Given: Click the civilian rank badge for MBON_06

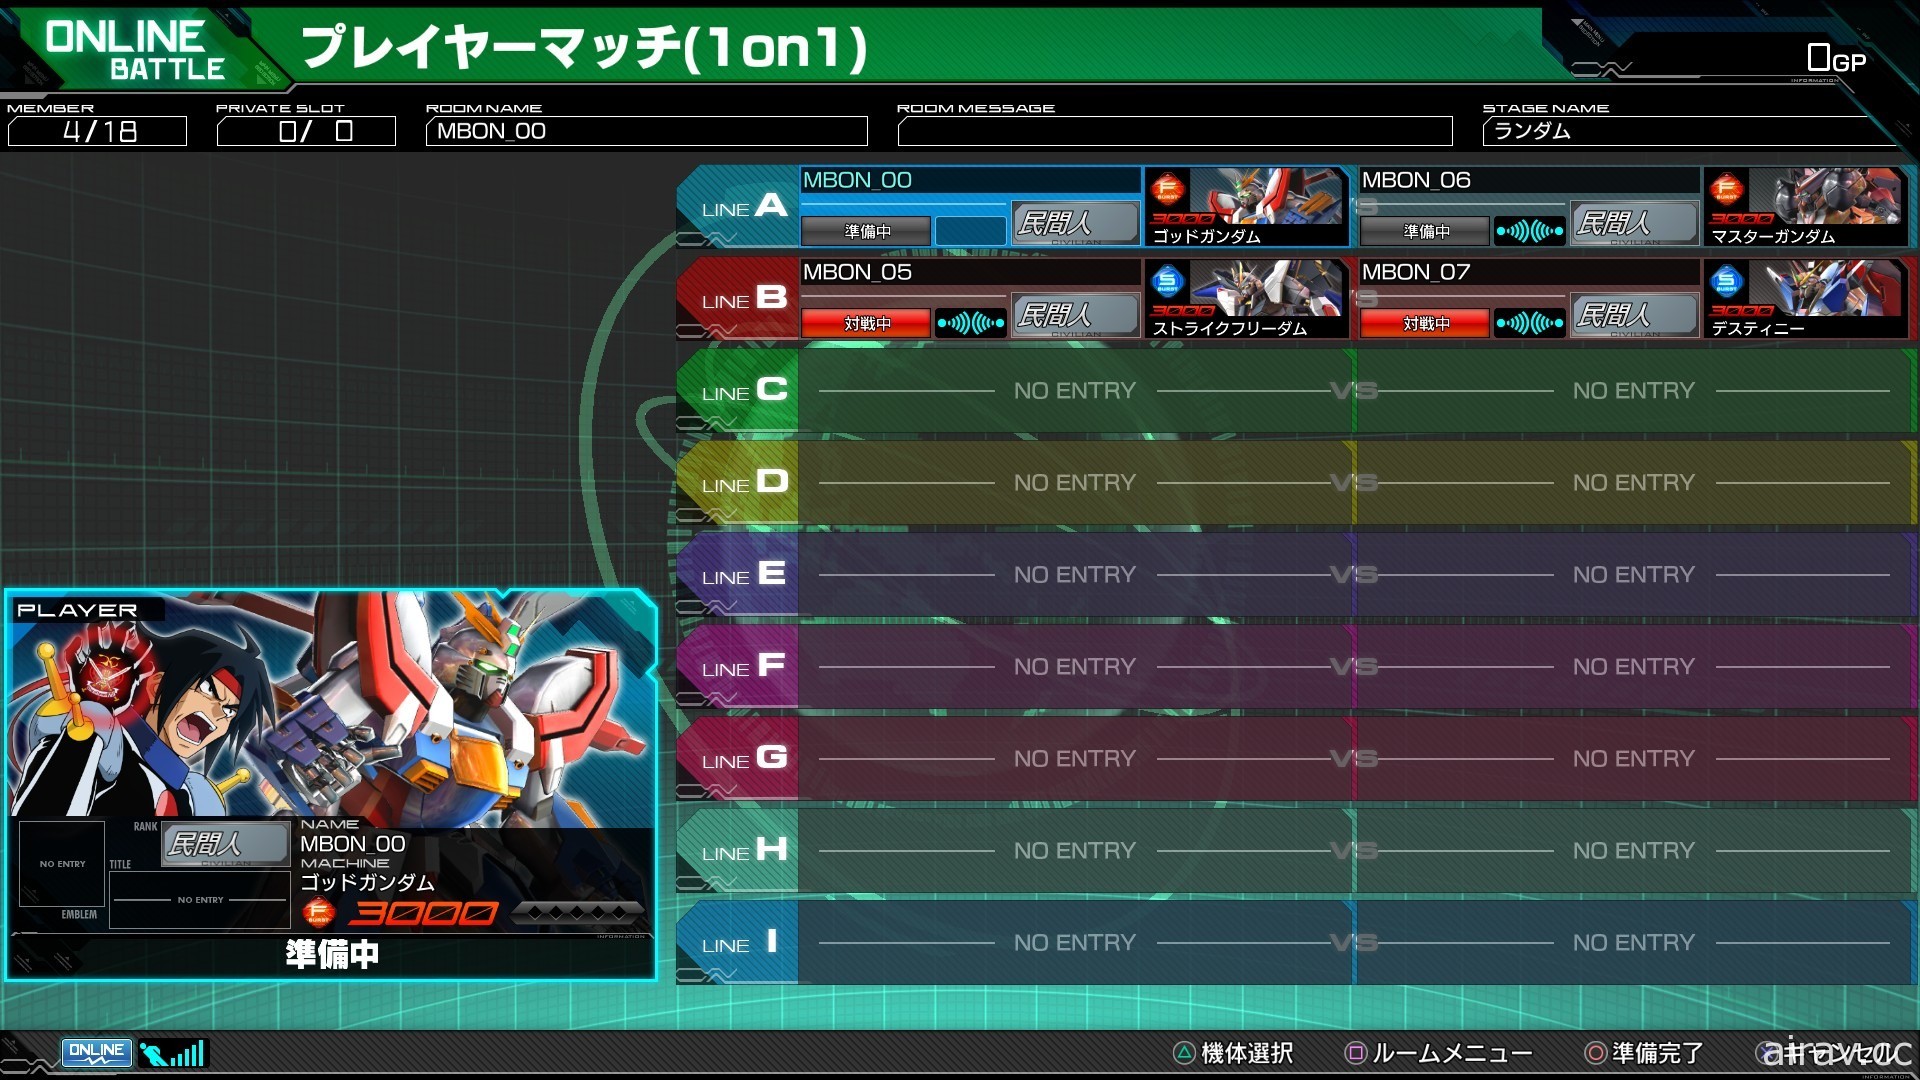Looking at the screenshot, I should click(1634, 223).
